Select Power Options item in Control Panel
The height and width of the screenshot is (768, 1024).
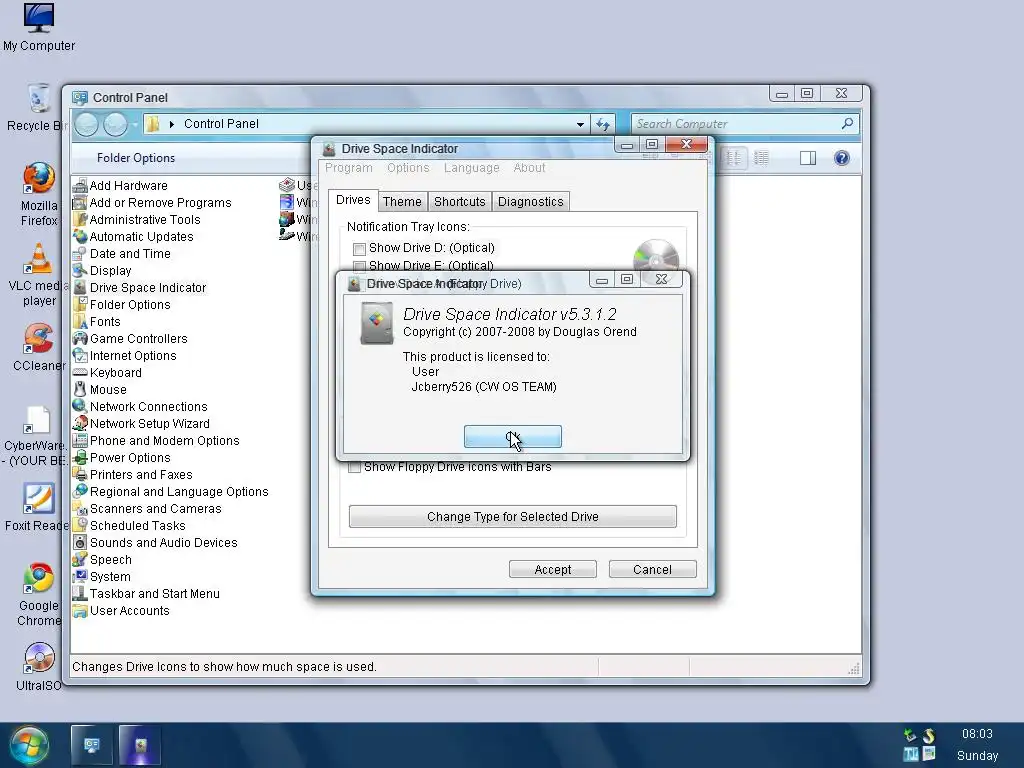[121, 457]
